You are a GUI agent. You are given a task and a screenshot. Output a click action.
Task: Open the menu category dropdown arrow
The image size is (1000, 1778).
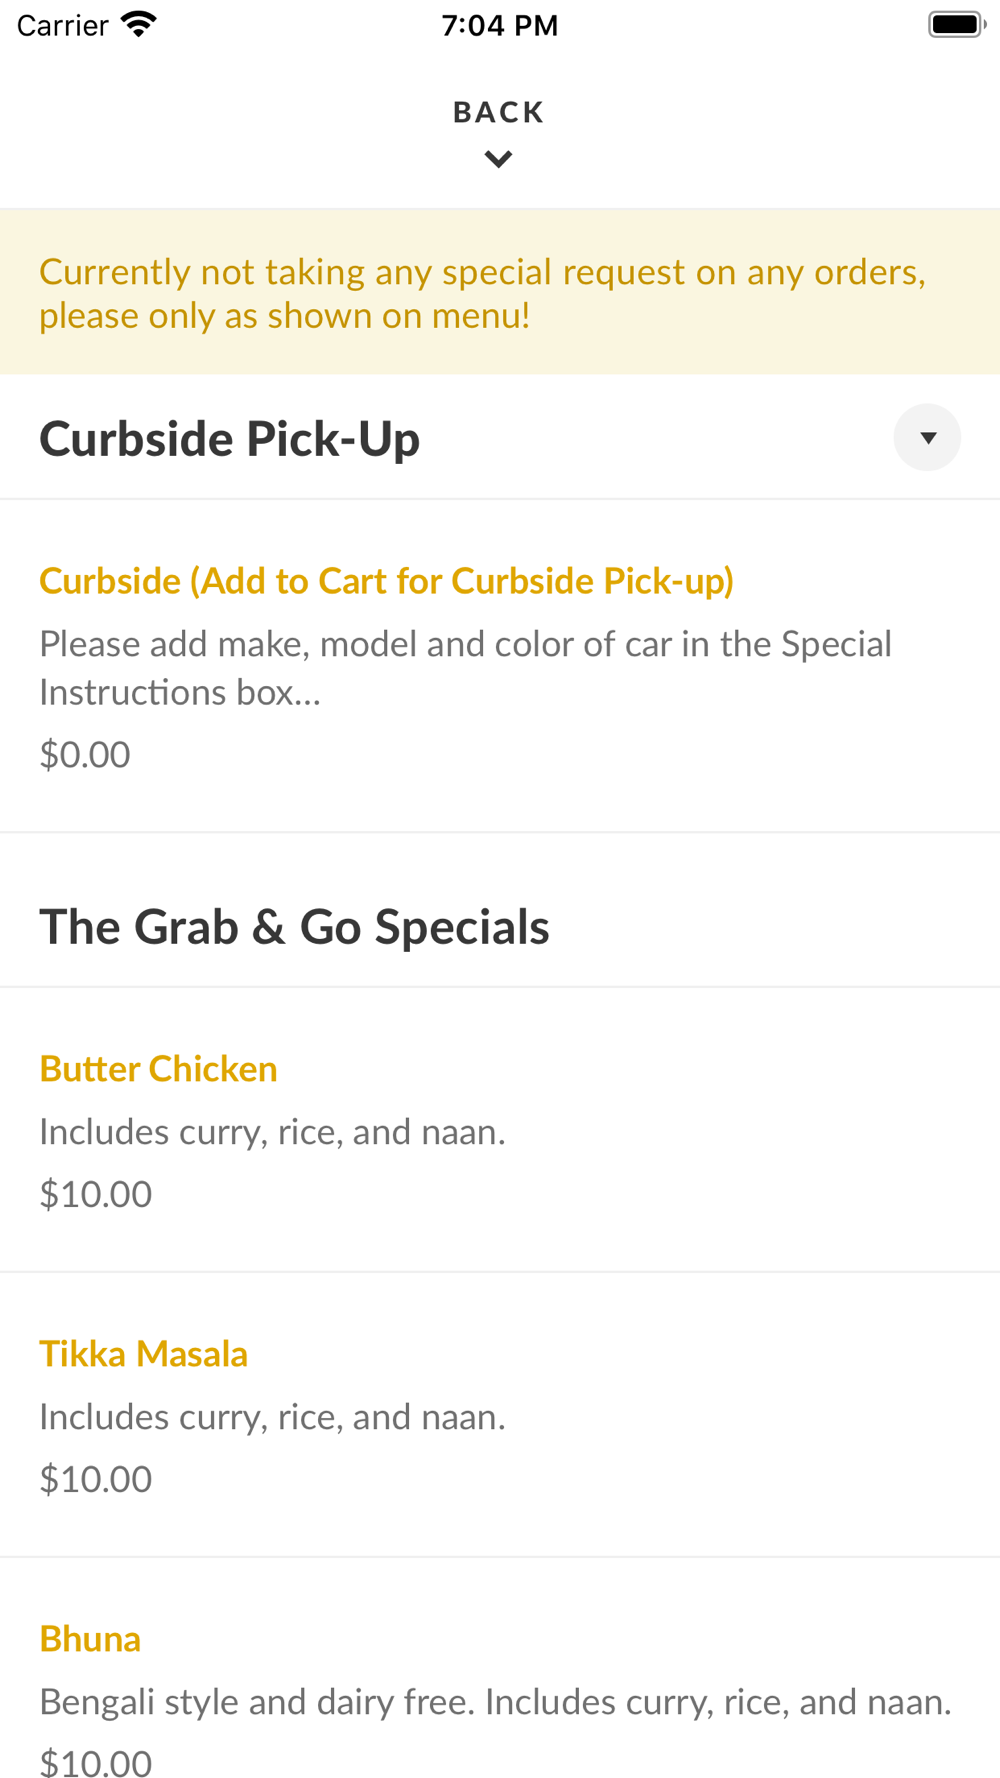[927, 437]
